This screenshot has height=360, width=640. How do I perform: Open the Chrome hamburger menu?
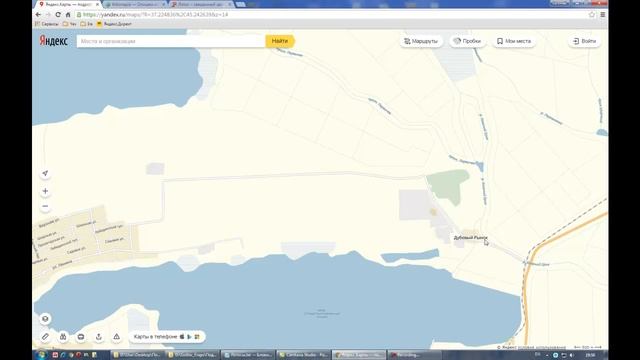(602, 14)
